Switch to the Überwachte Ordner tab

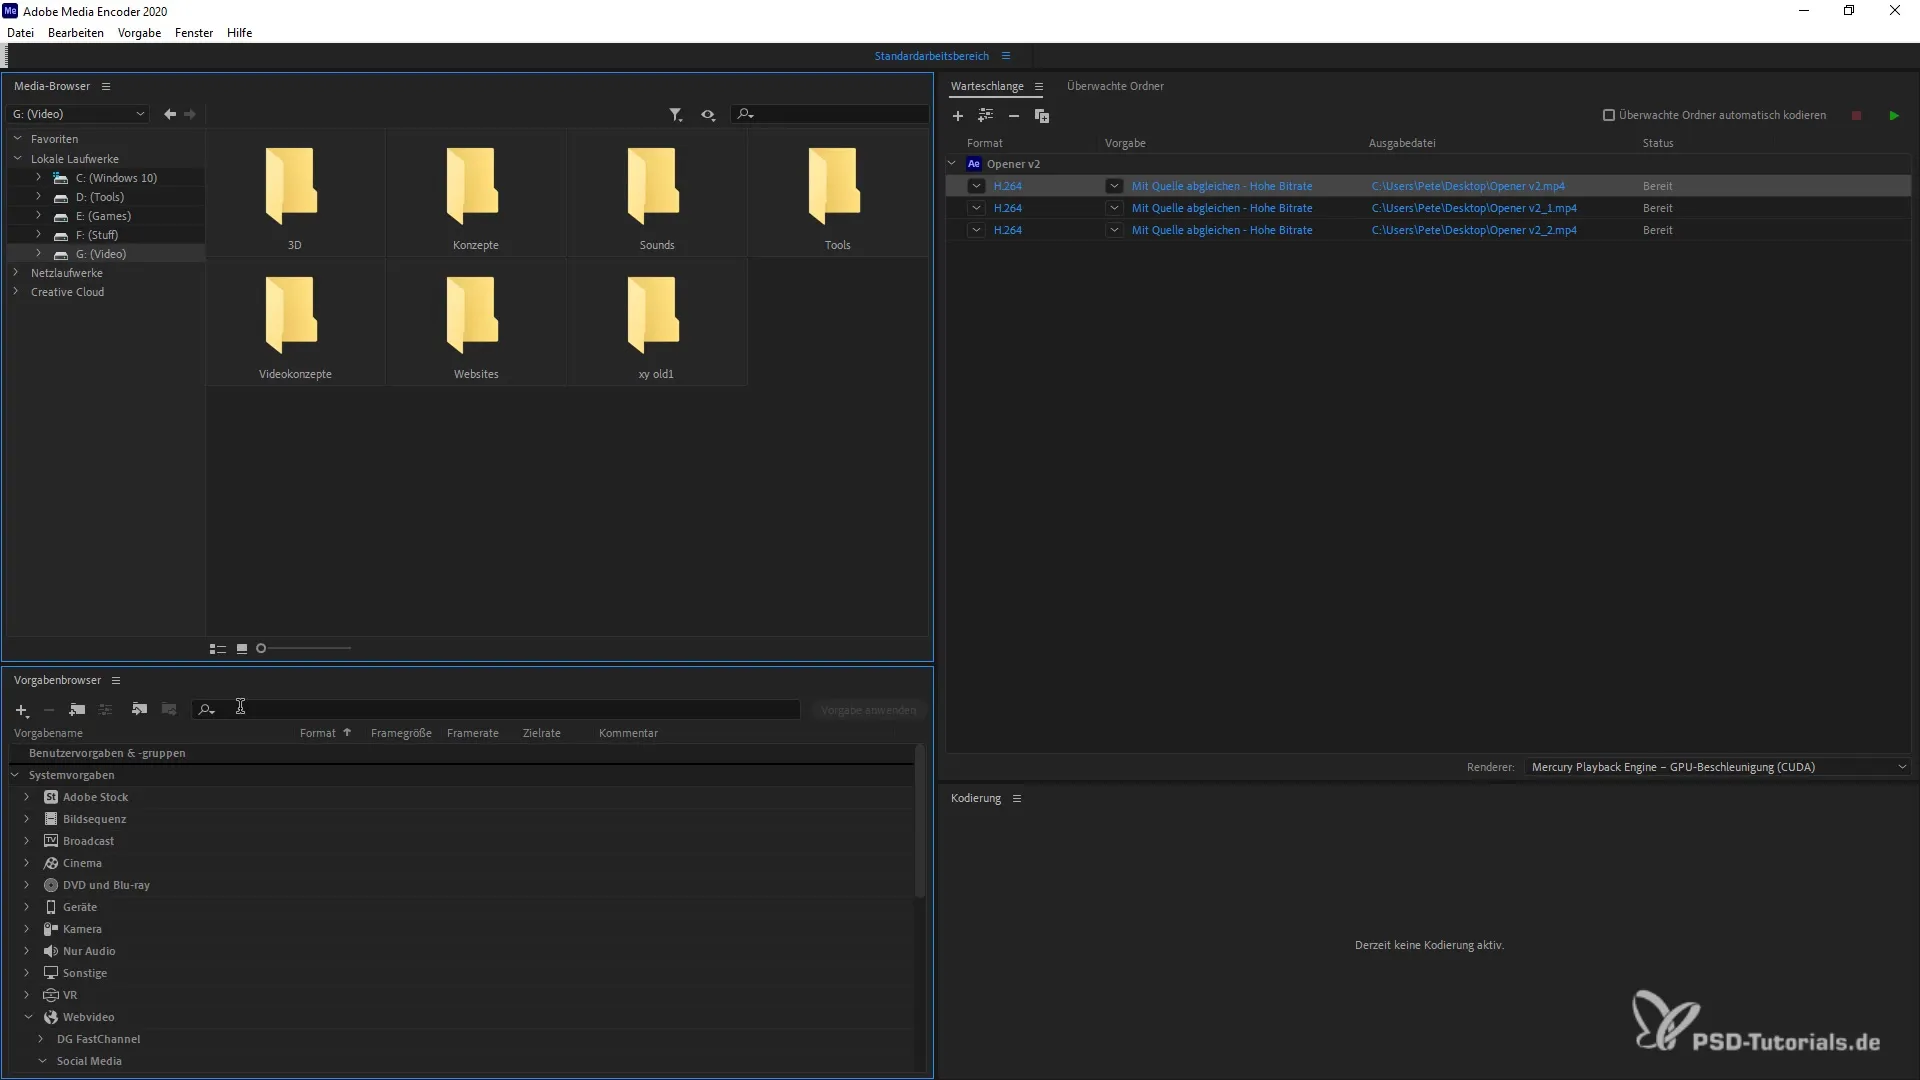pyautogui.click(x=1115, y=86)
